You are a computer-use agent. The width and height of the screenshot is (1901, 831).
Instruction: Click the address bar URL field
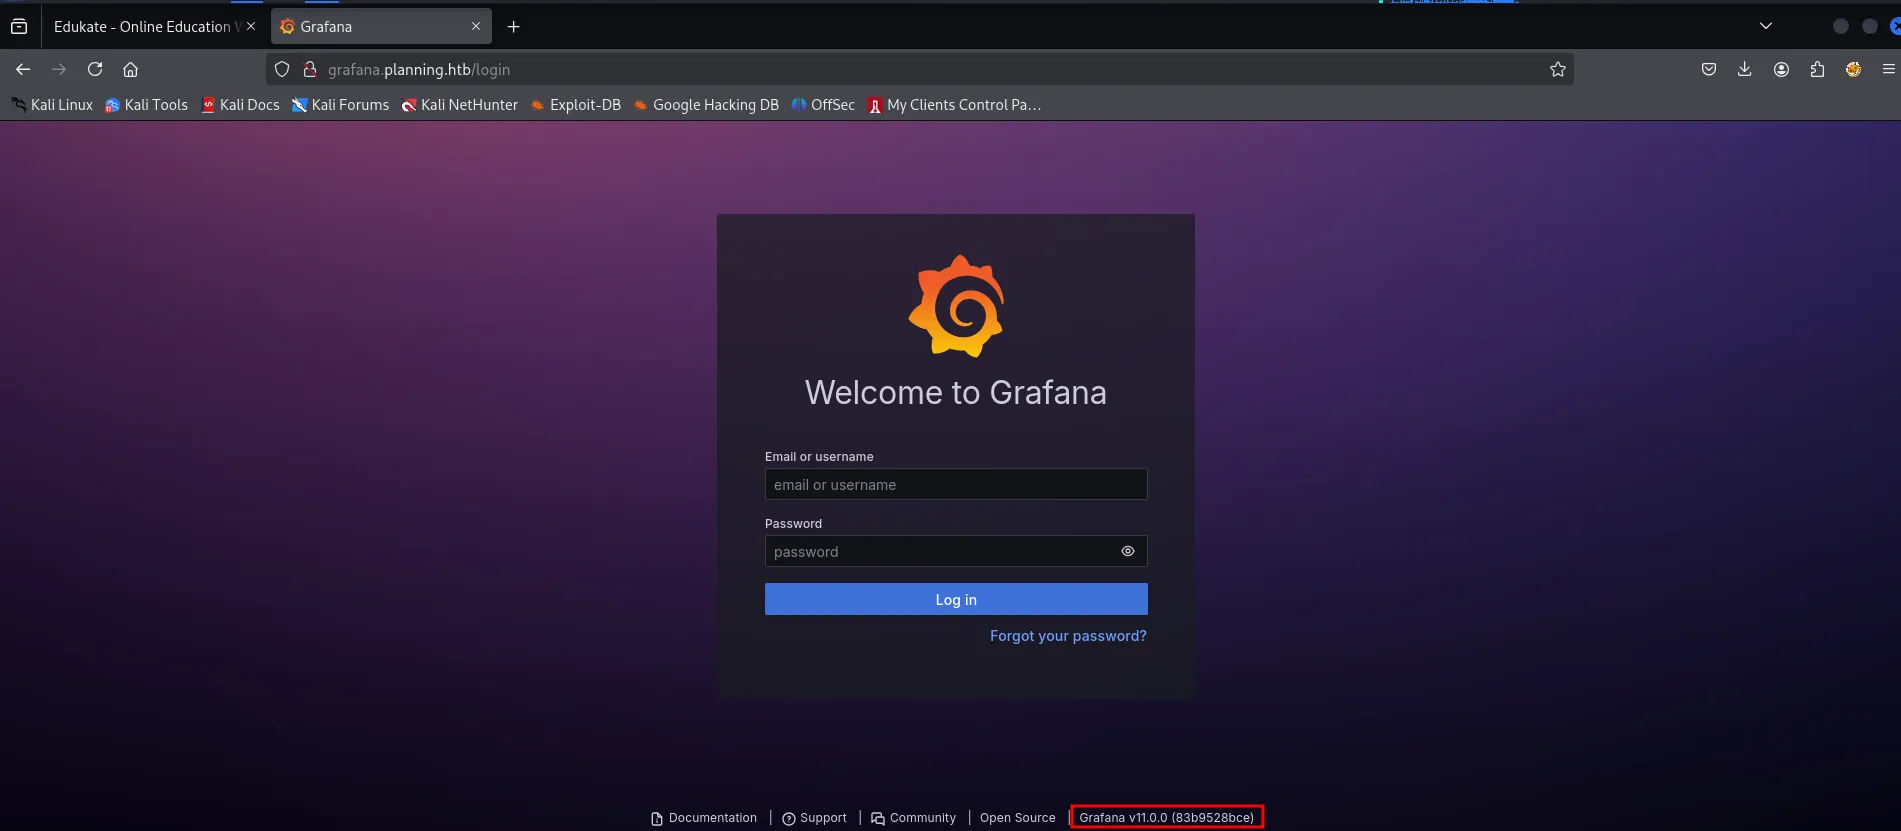[x=920, y=69]
